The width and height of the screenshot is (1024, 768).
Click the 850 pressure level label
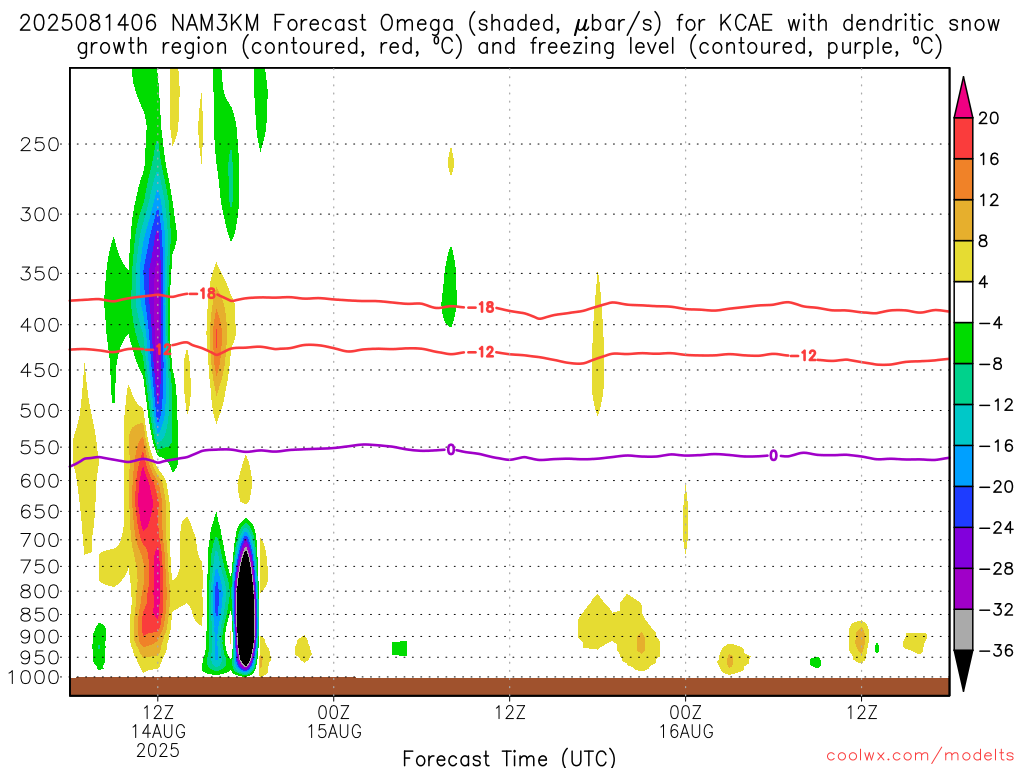[x=40, y=615]
